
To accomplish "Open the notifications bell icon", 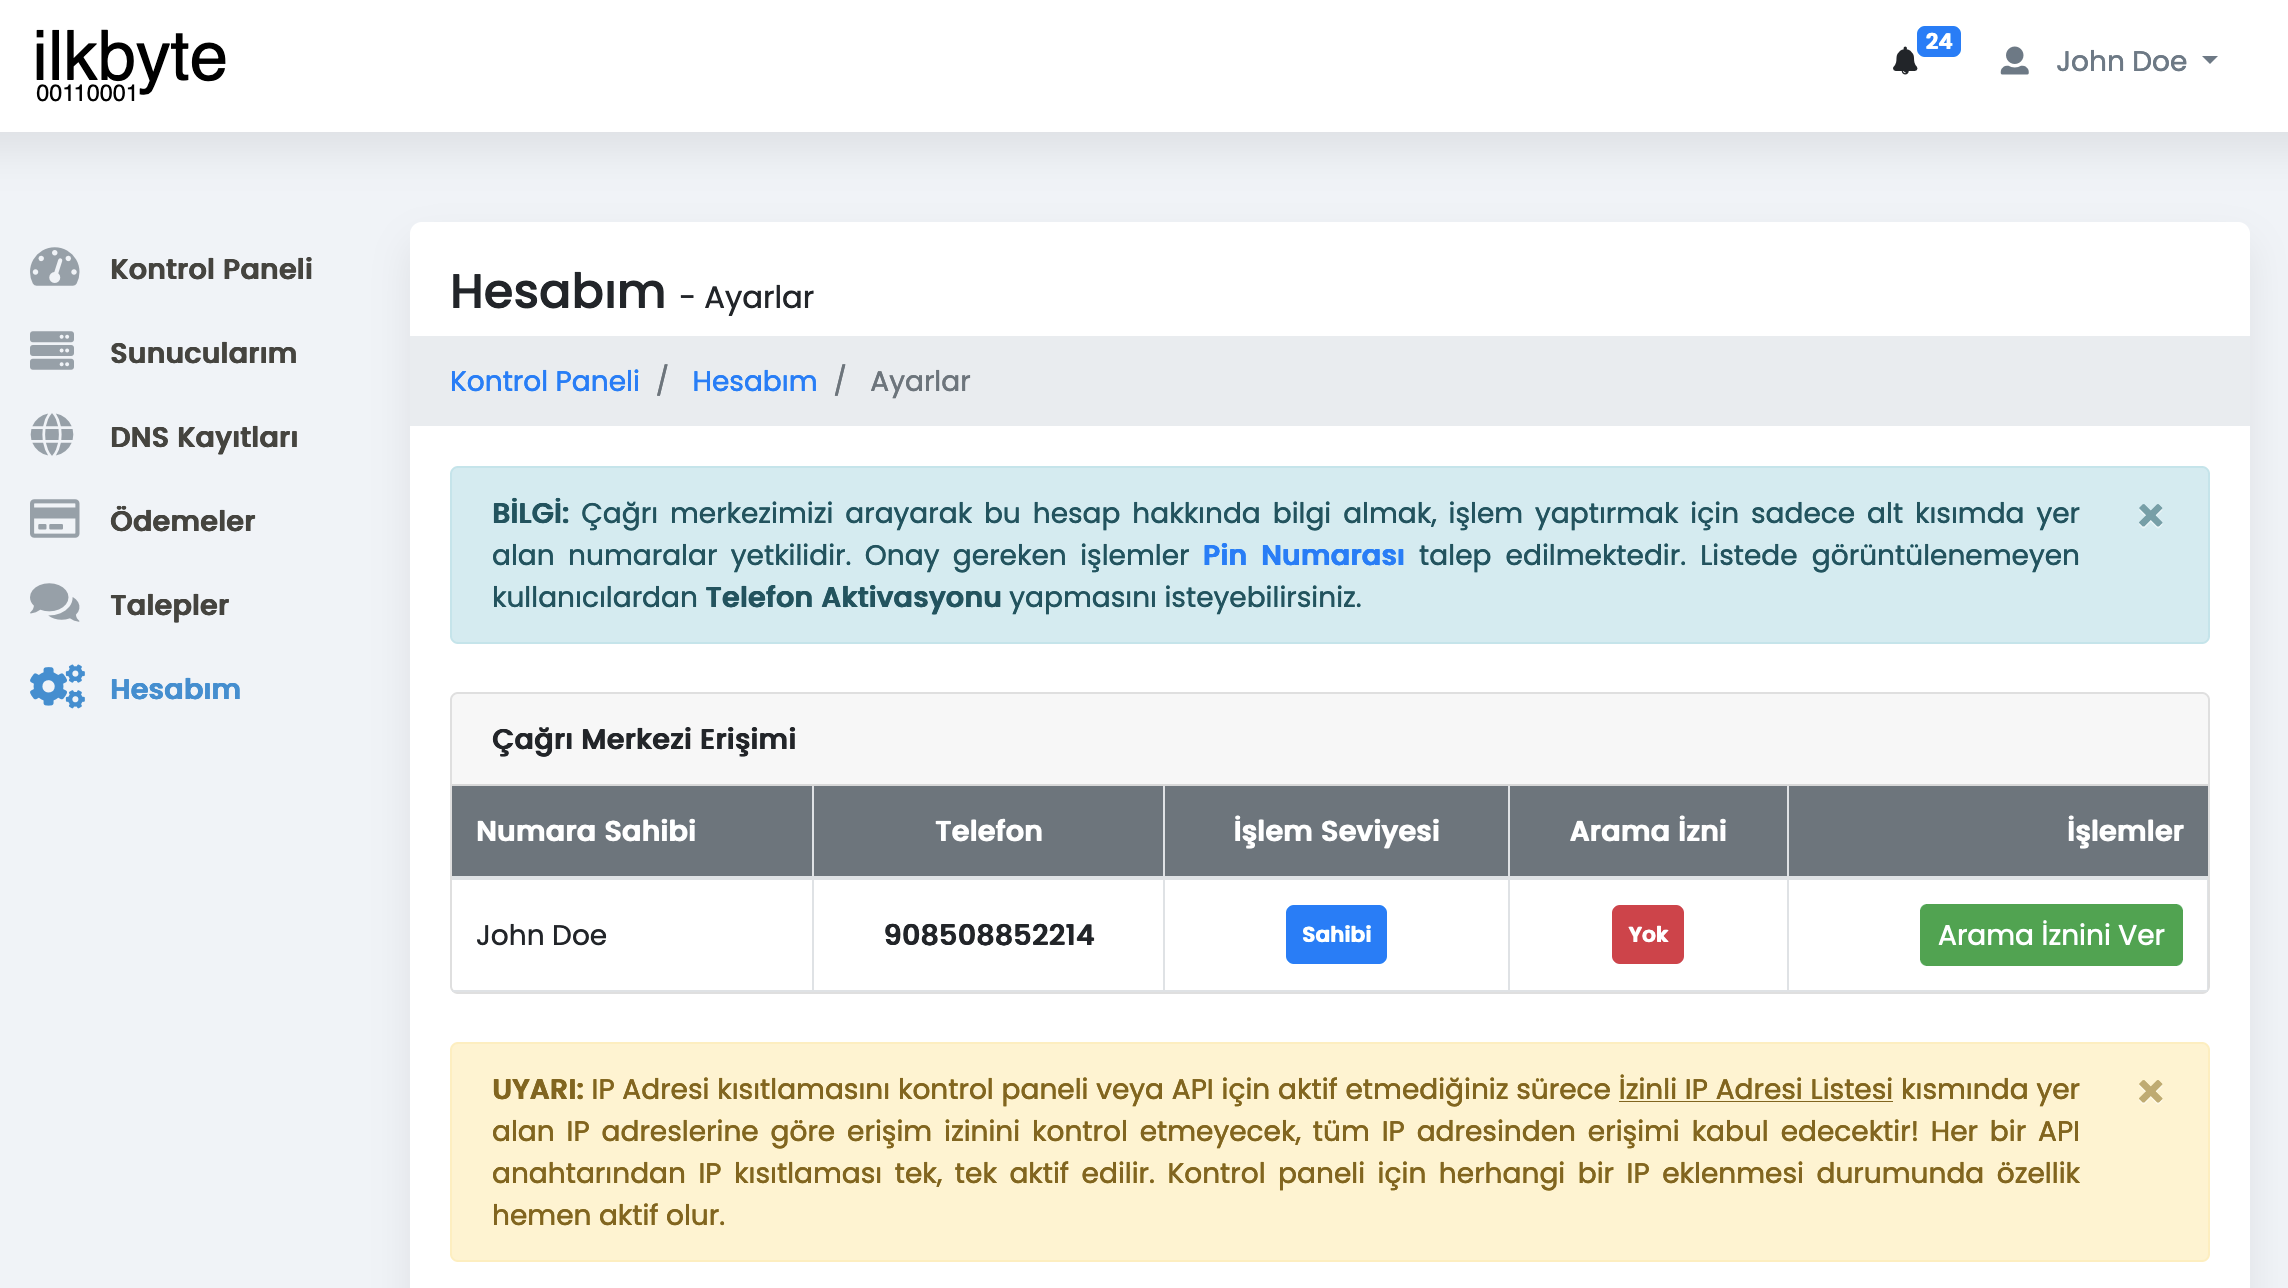I will point(1905,62).
